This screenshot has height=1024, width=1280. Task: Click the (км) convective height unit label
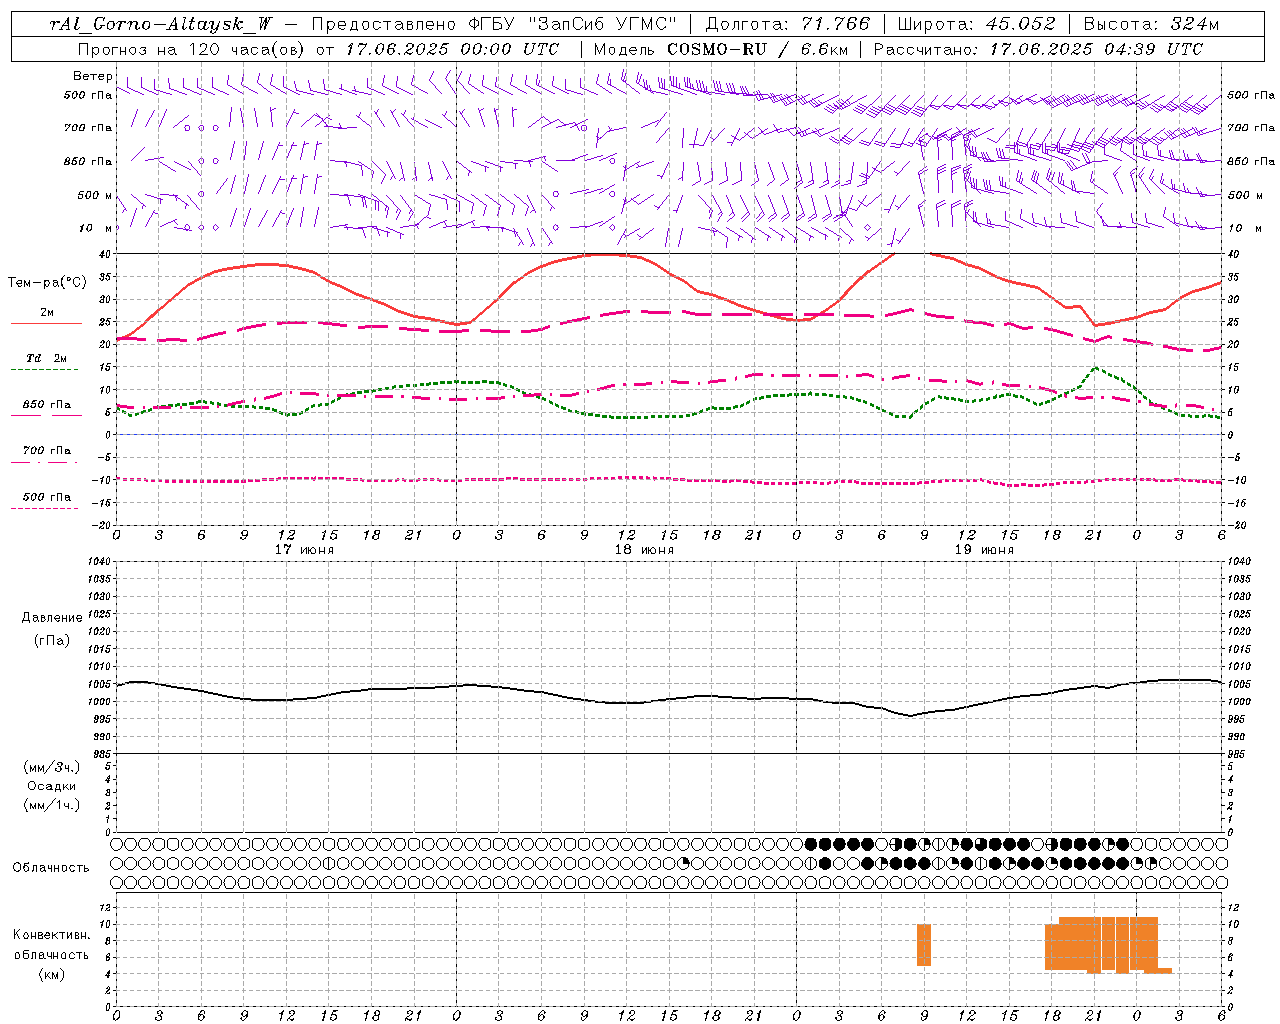tap(52, 974)
